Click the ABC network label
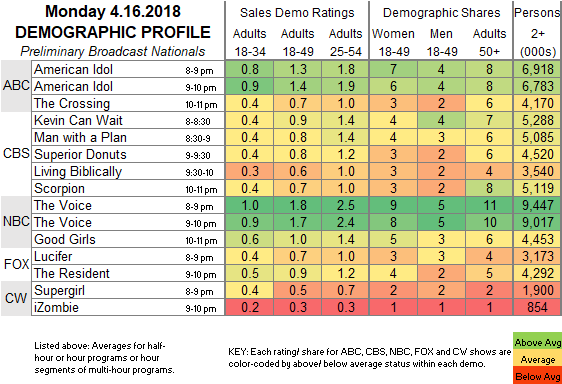Image resolution: width=562 pixels, height=384 pixels. pos(16,86)
